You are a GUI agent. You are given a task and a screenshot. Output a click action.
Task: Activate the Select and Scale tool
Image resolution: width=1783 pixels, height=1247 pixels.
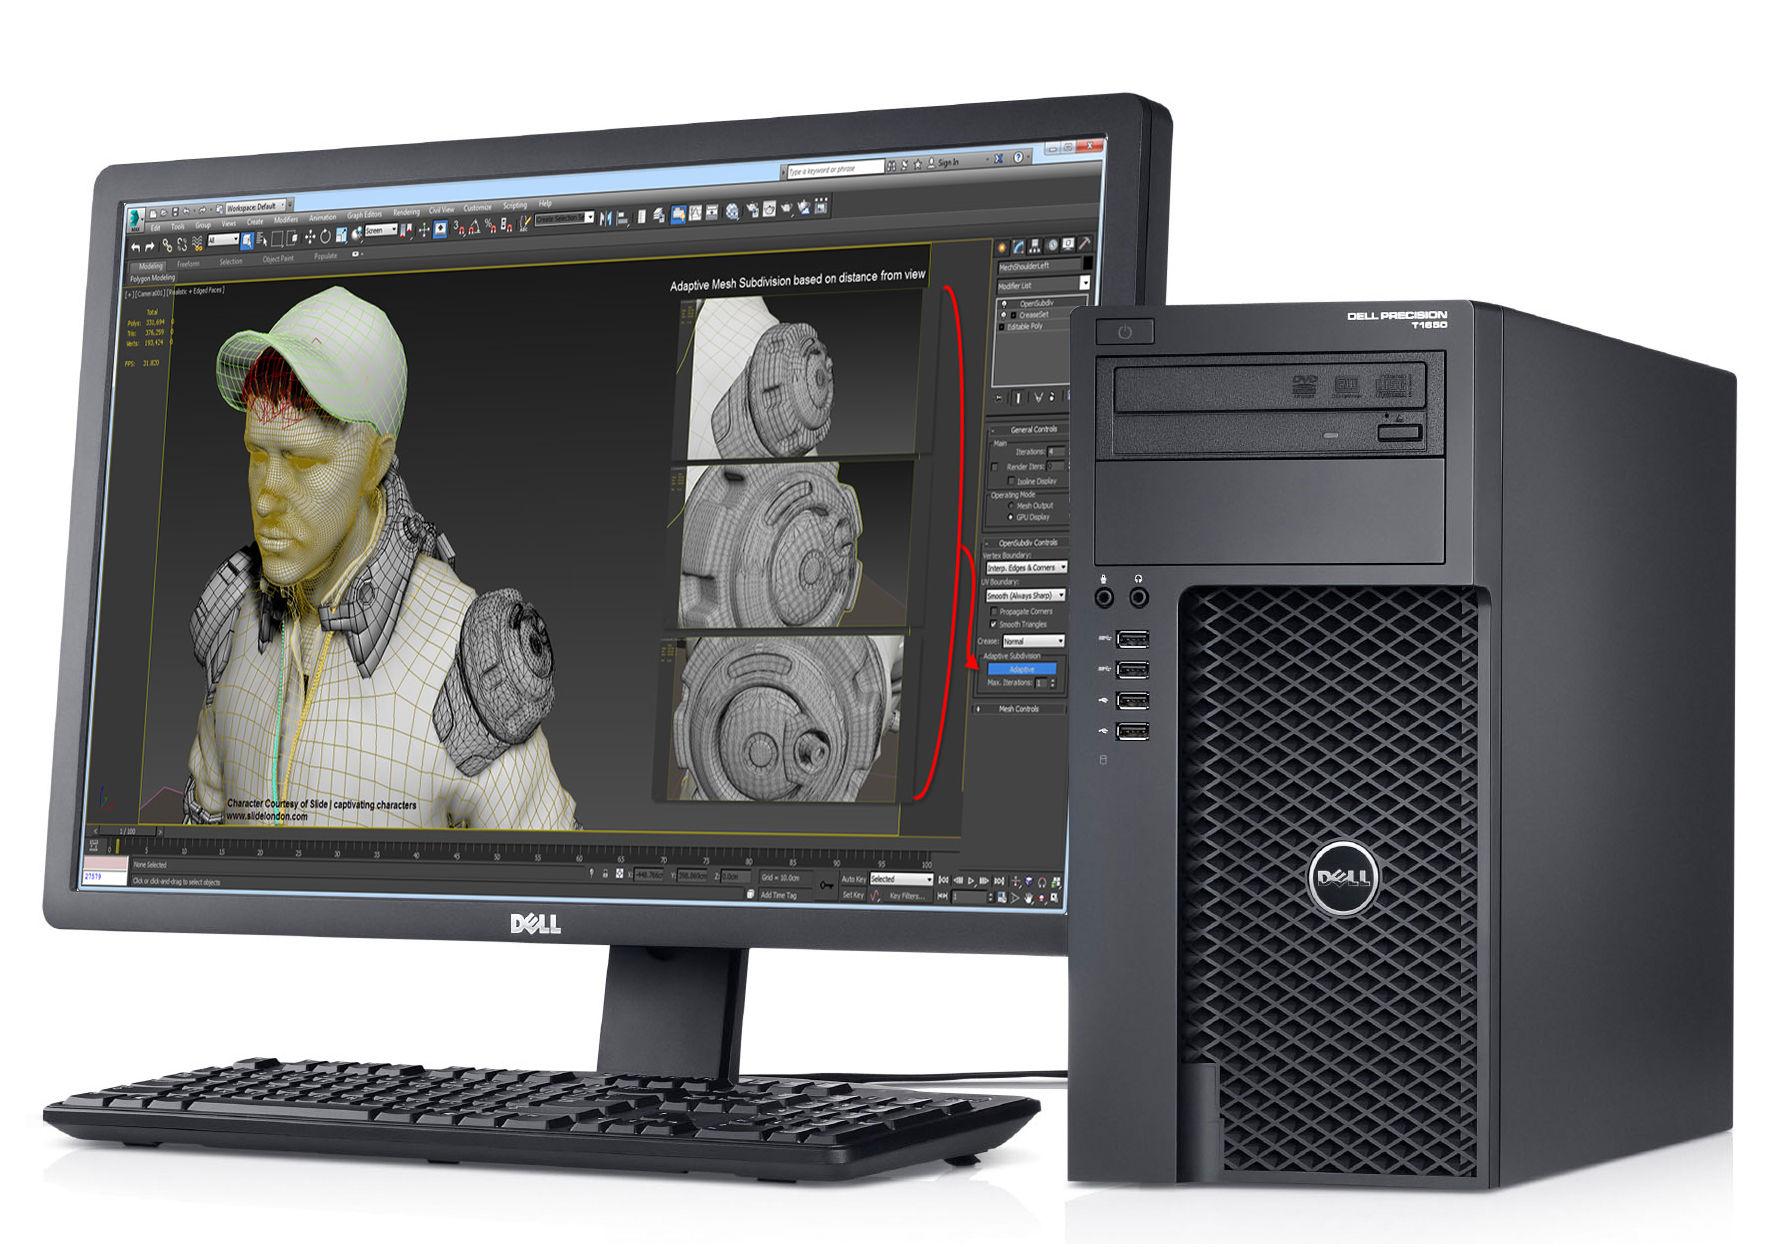tap(341, 235)
